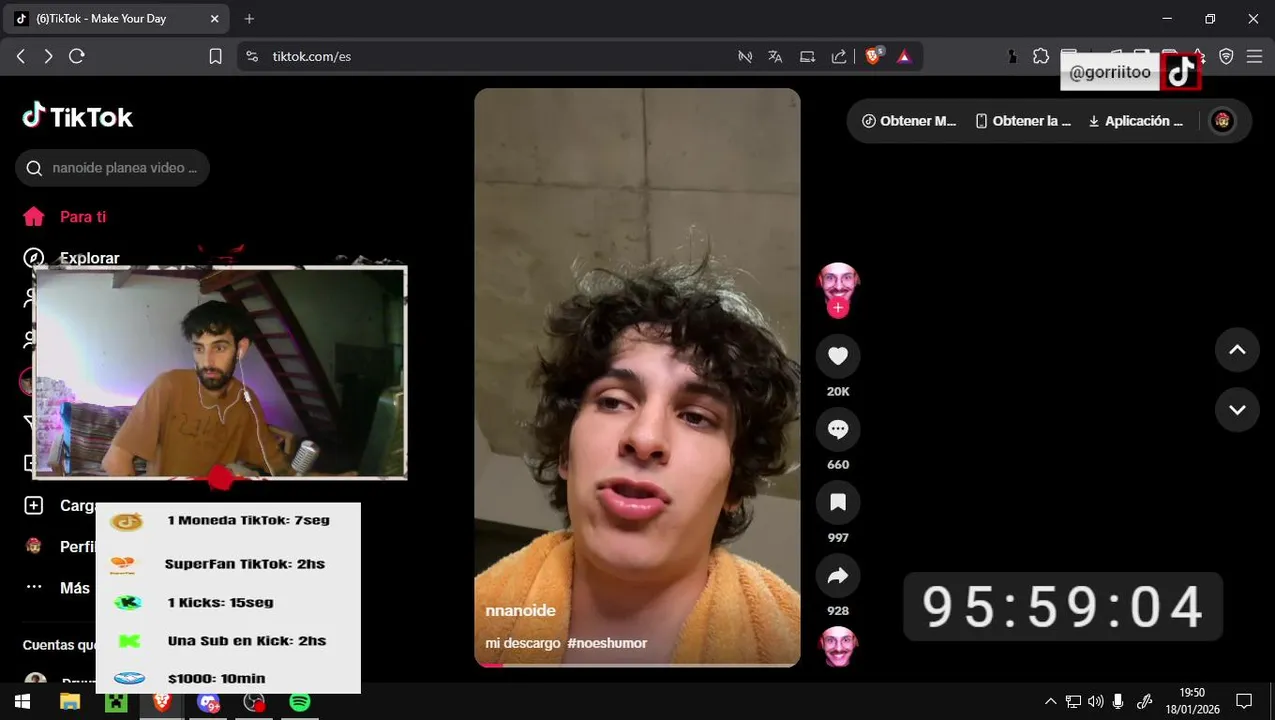Screen dimensions: 1275x720
Task: Focus the TikTok search box
Action: coord(113,168)
